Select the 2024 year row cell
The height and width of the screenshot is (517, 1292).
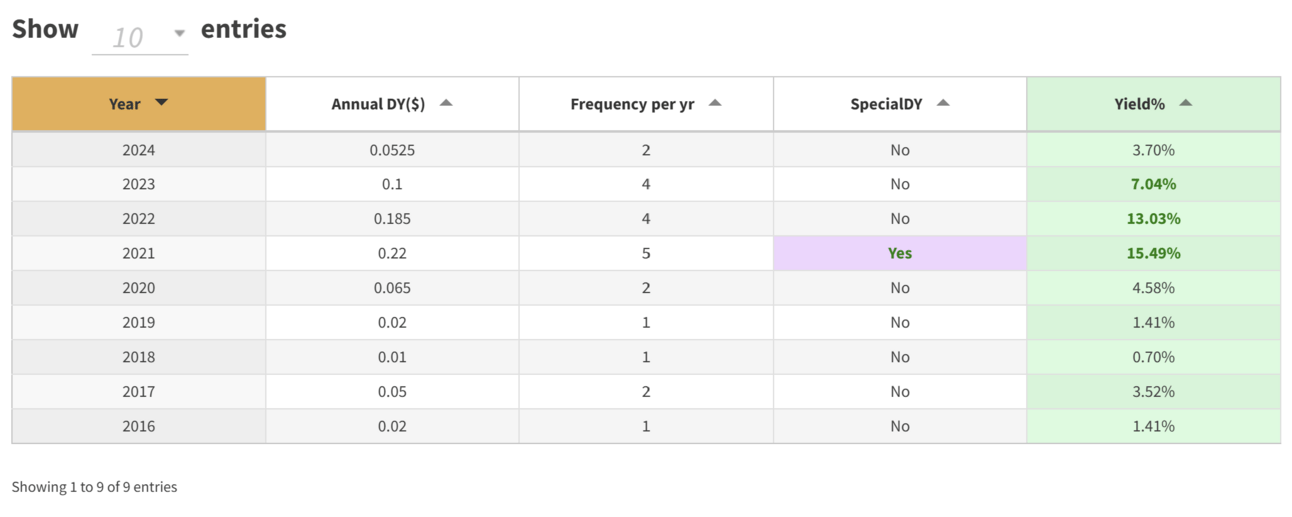click(x=139, y=150)
